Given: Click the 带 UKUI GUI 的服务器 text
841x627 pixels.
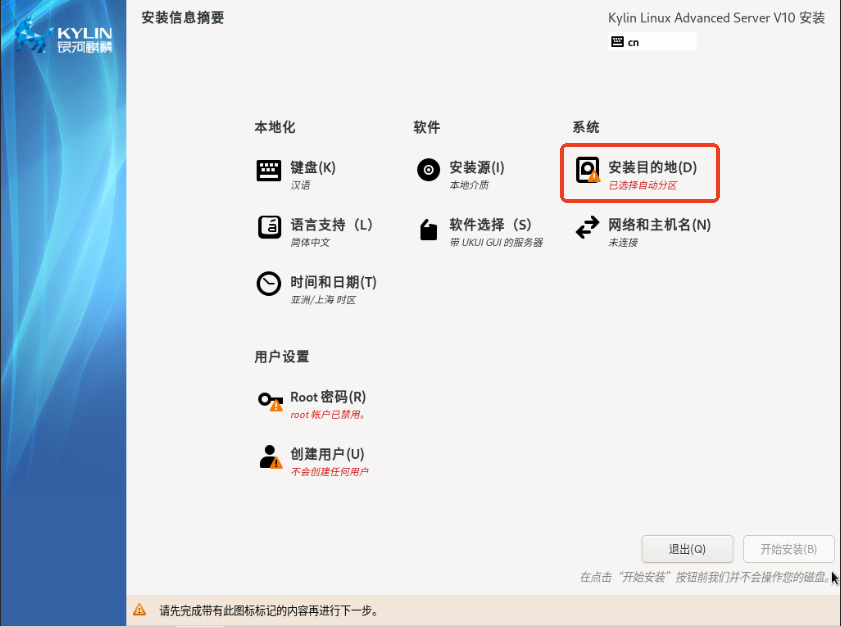Looking at the screenshot, I should (x=496, y=242).
